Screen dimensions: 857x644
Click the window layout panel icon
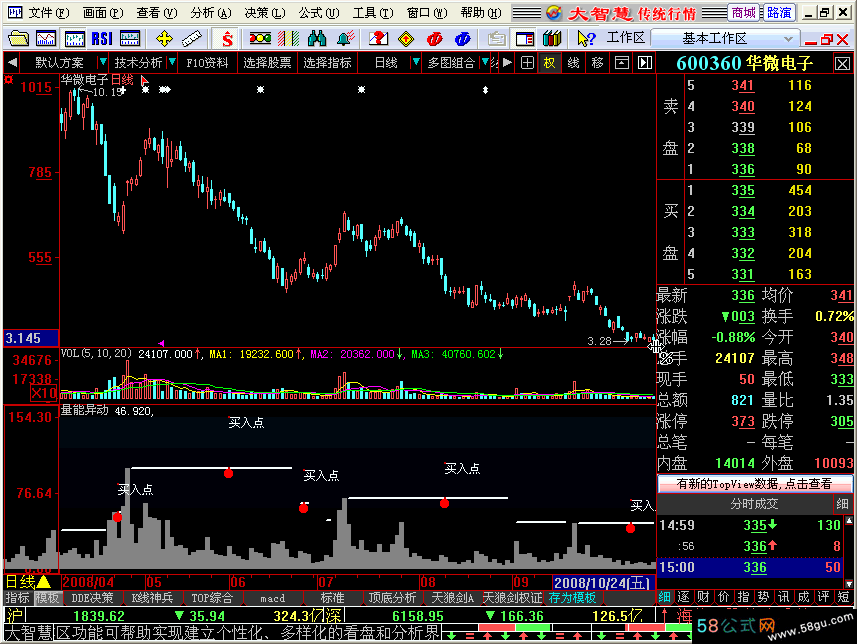point(525,39)
